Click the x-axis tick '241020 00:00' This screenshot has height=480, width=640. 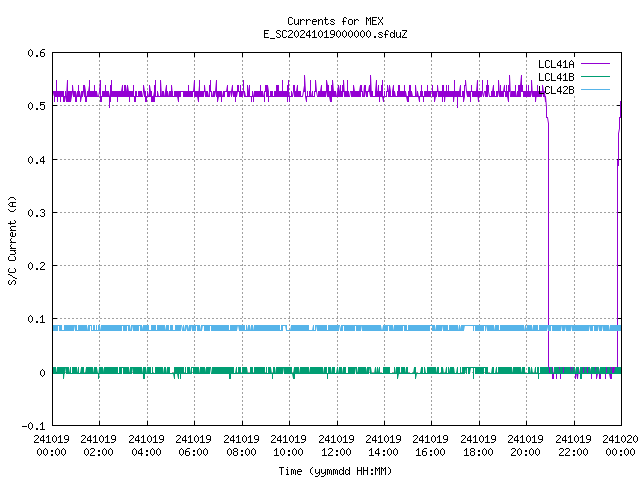click(x=620, y=445)
